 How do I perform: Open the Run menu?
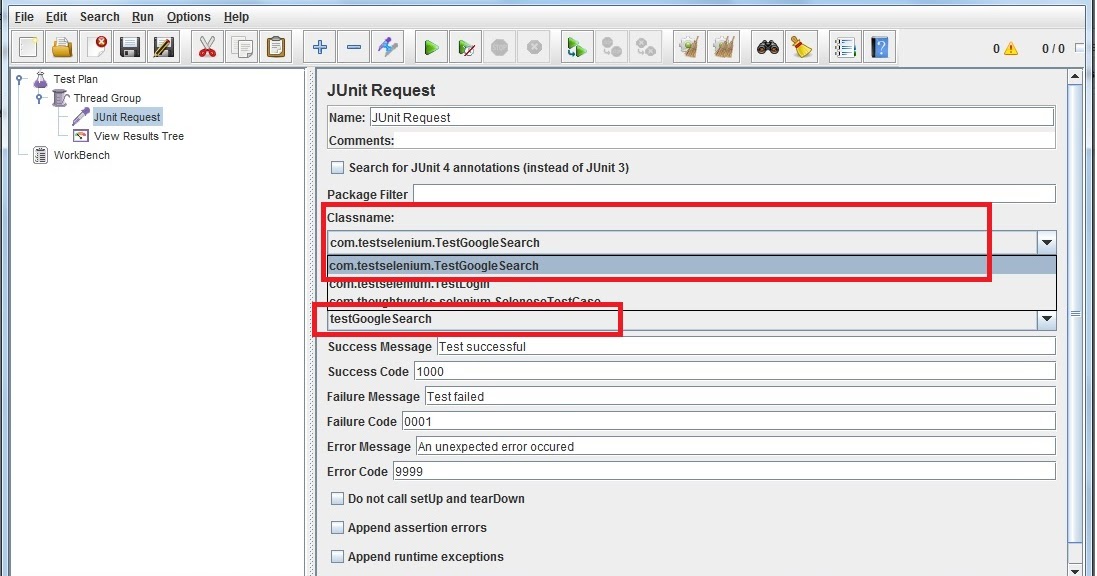pyautogui.click(x=142, y=16)
